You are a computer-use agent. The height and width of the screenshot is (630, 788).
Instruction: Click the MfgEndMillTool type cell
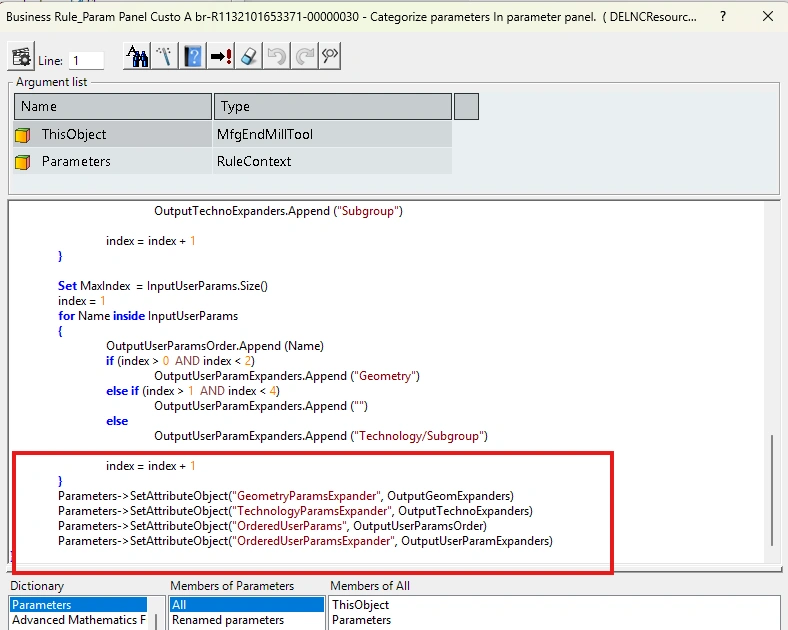332,134
